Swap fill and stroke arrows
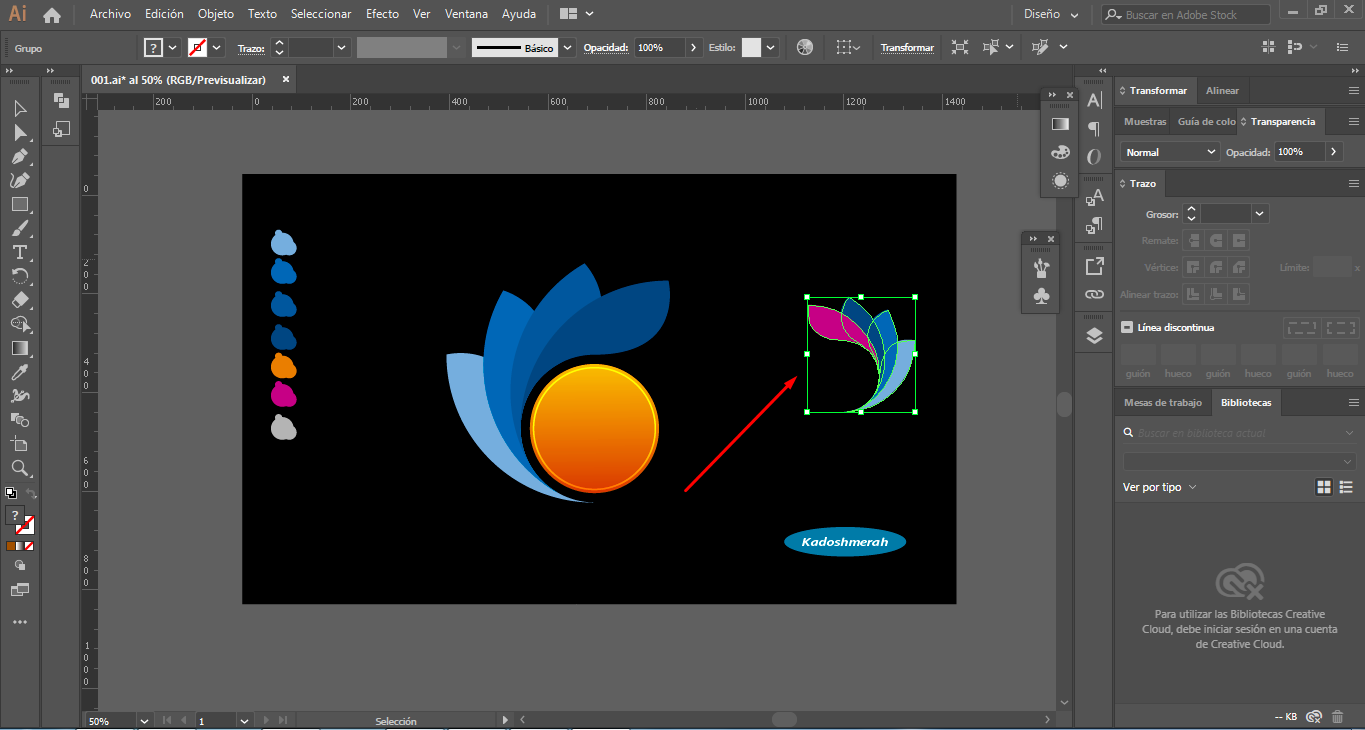 [31, 494]
